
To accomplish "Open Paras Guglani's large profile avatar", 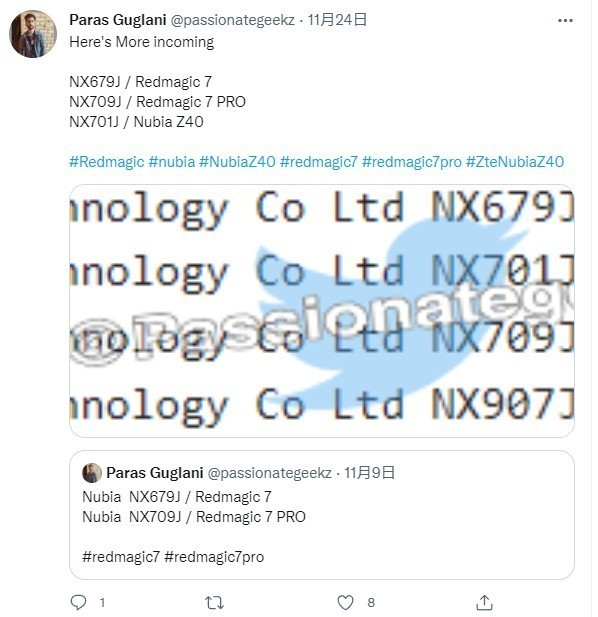I will (33, 34).
